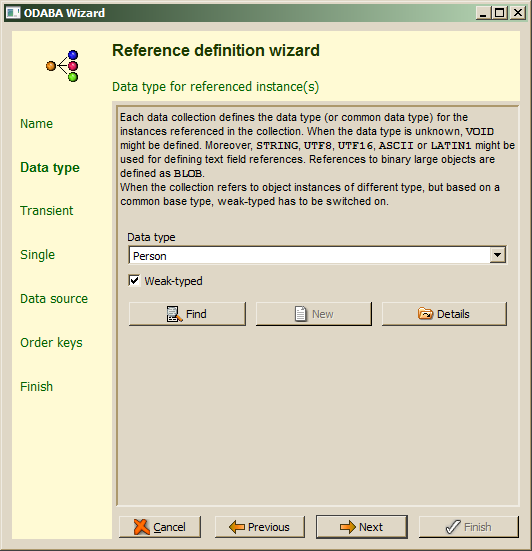This screenshot has width=532, height=551.
Task: Click the ODABA Wizard title bar icon
Action: pos(13,13)
